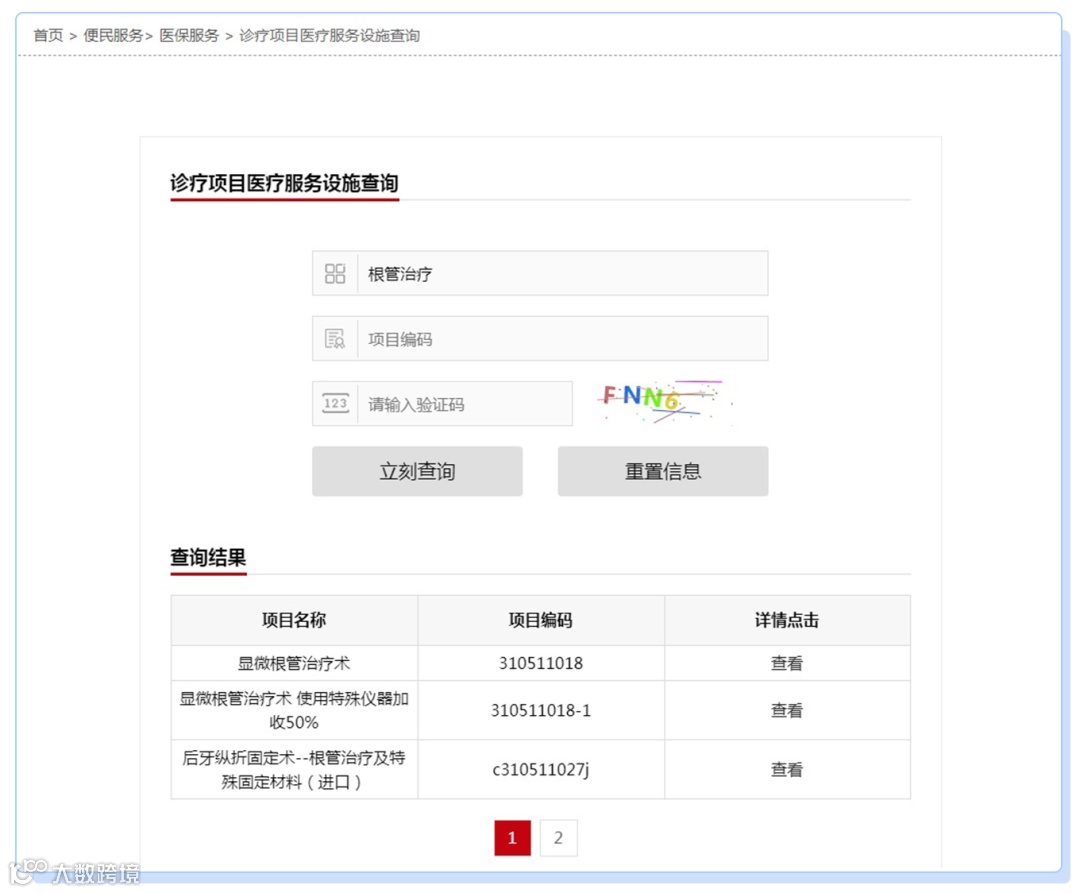Click the grid icon beside the 根管治疗 field
The width and height of the screenshot is (1080, 893).
click(335, 273)
